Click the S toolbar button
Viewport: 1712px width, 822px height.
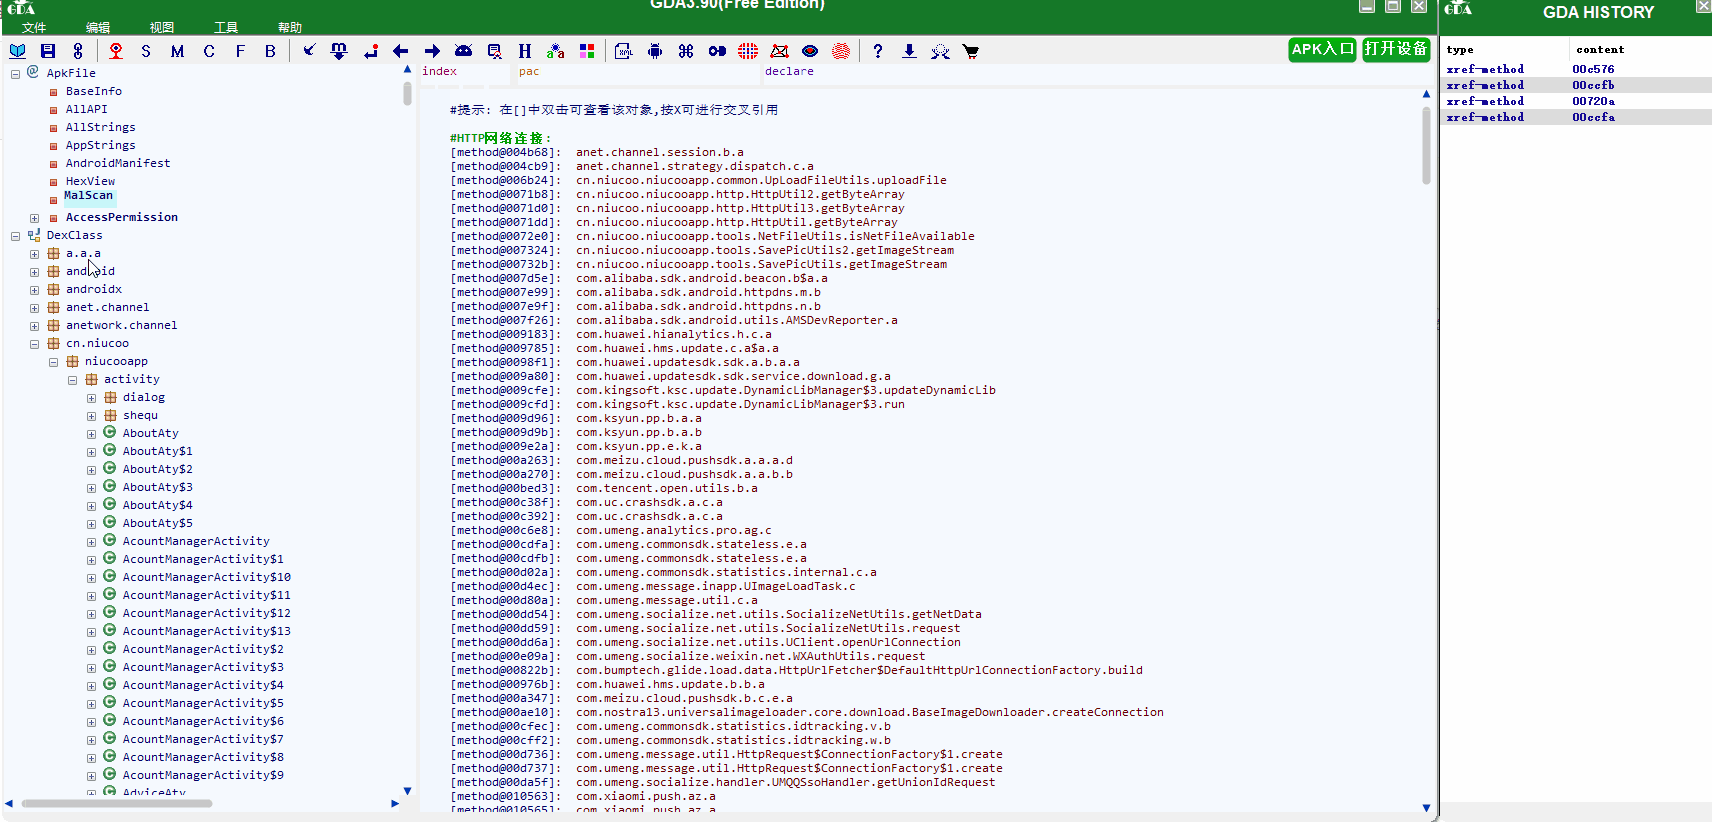click(x=146, y=51)
